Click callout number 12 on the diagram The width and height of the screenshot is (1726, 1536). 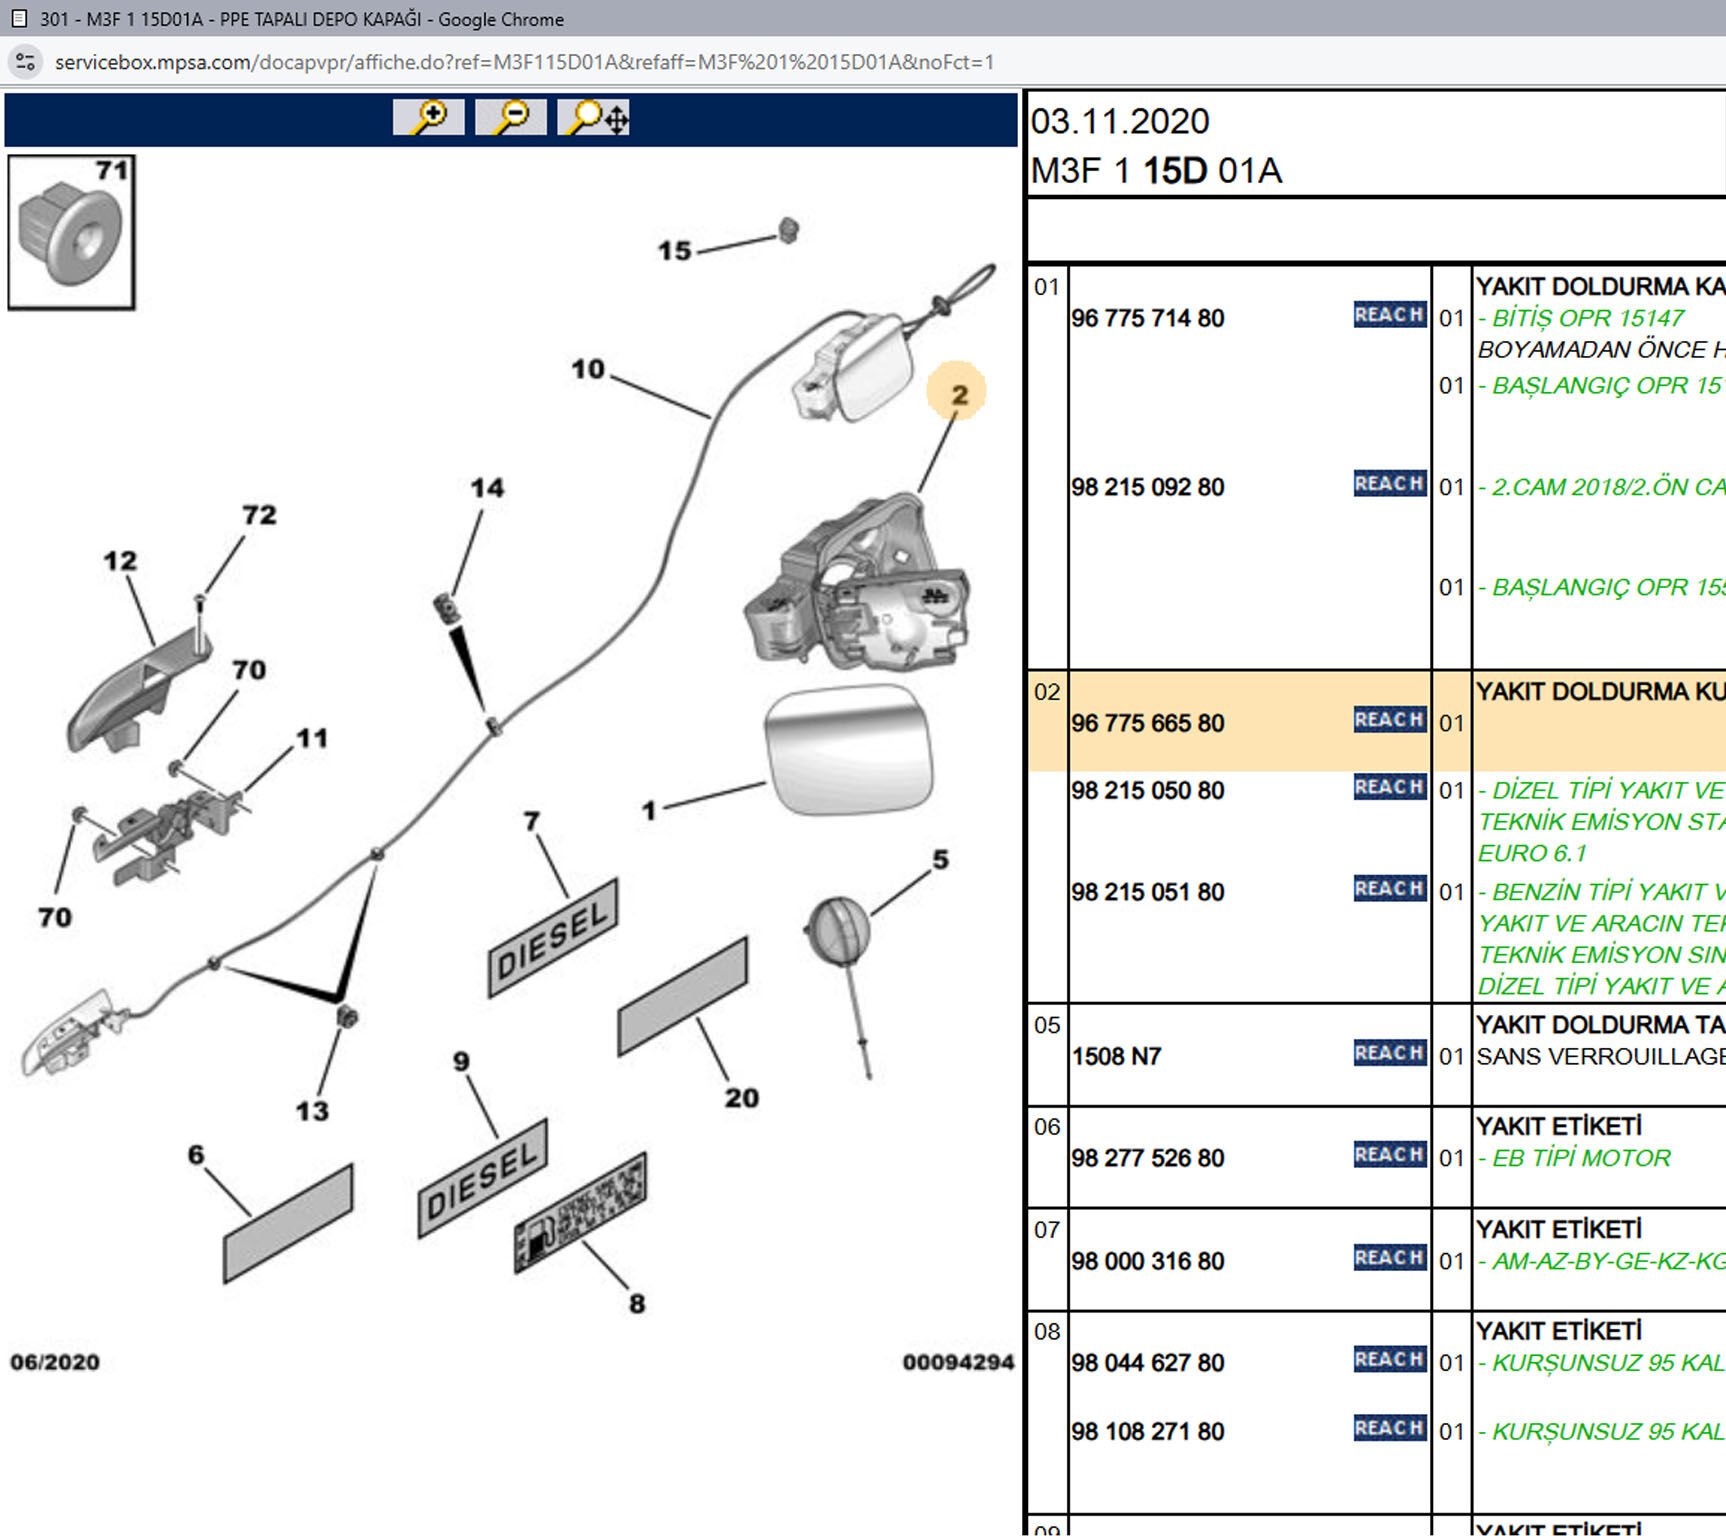coord(120,561)
